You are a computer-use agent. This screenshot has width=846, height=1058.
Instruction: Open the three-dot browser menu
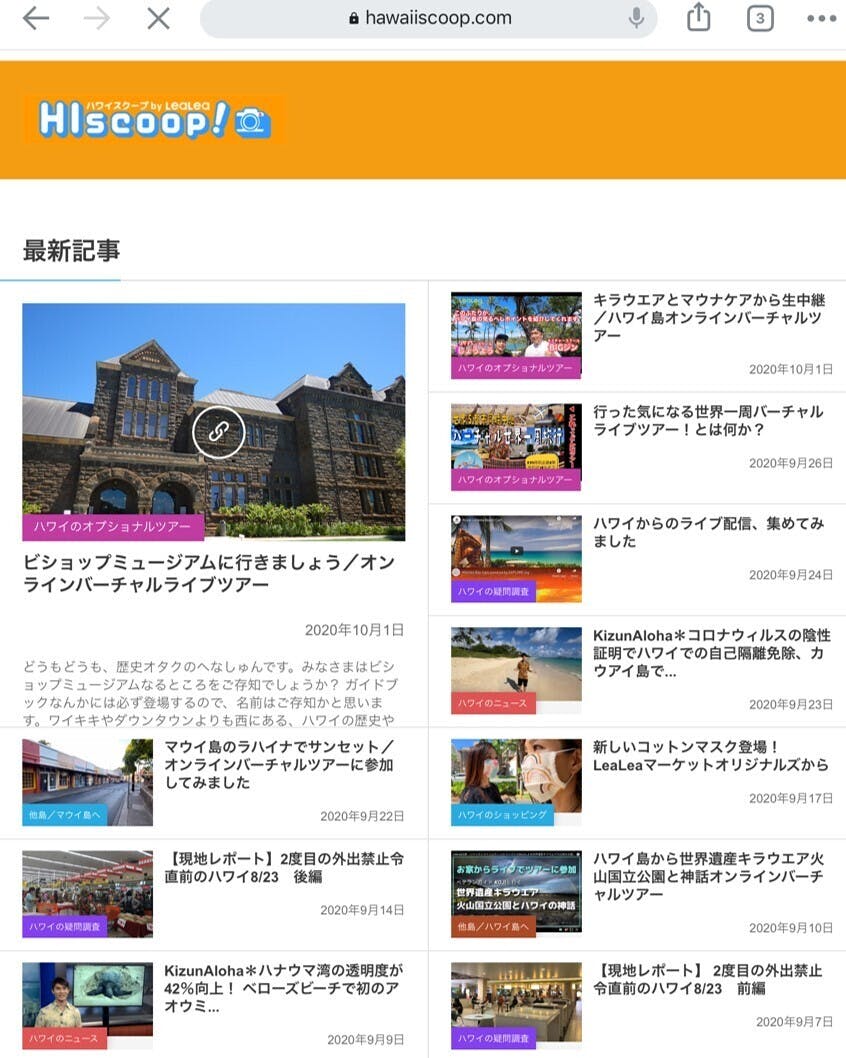tap(821, 18)
